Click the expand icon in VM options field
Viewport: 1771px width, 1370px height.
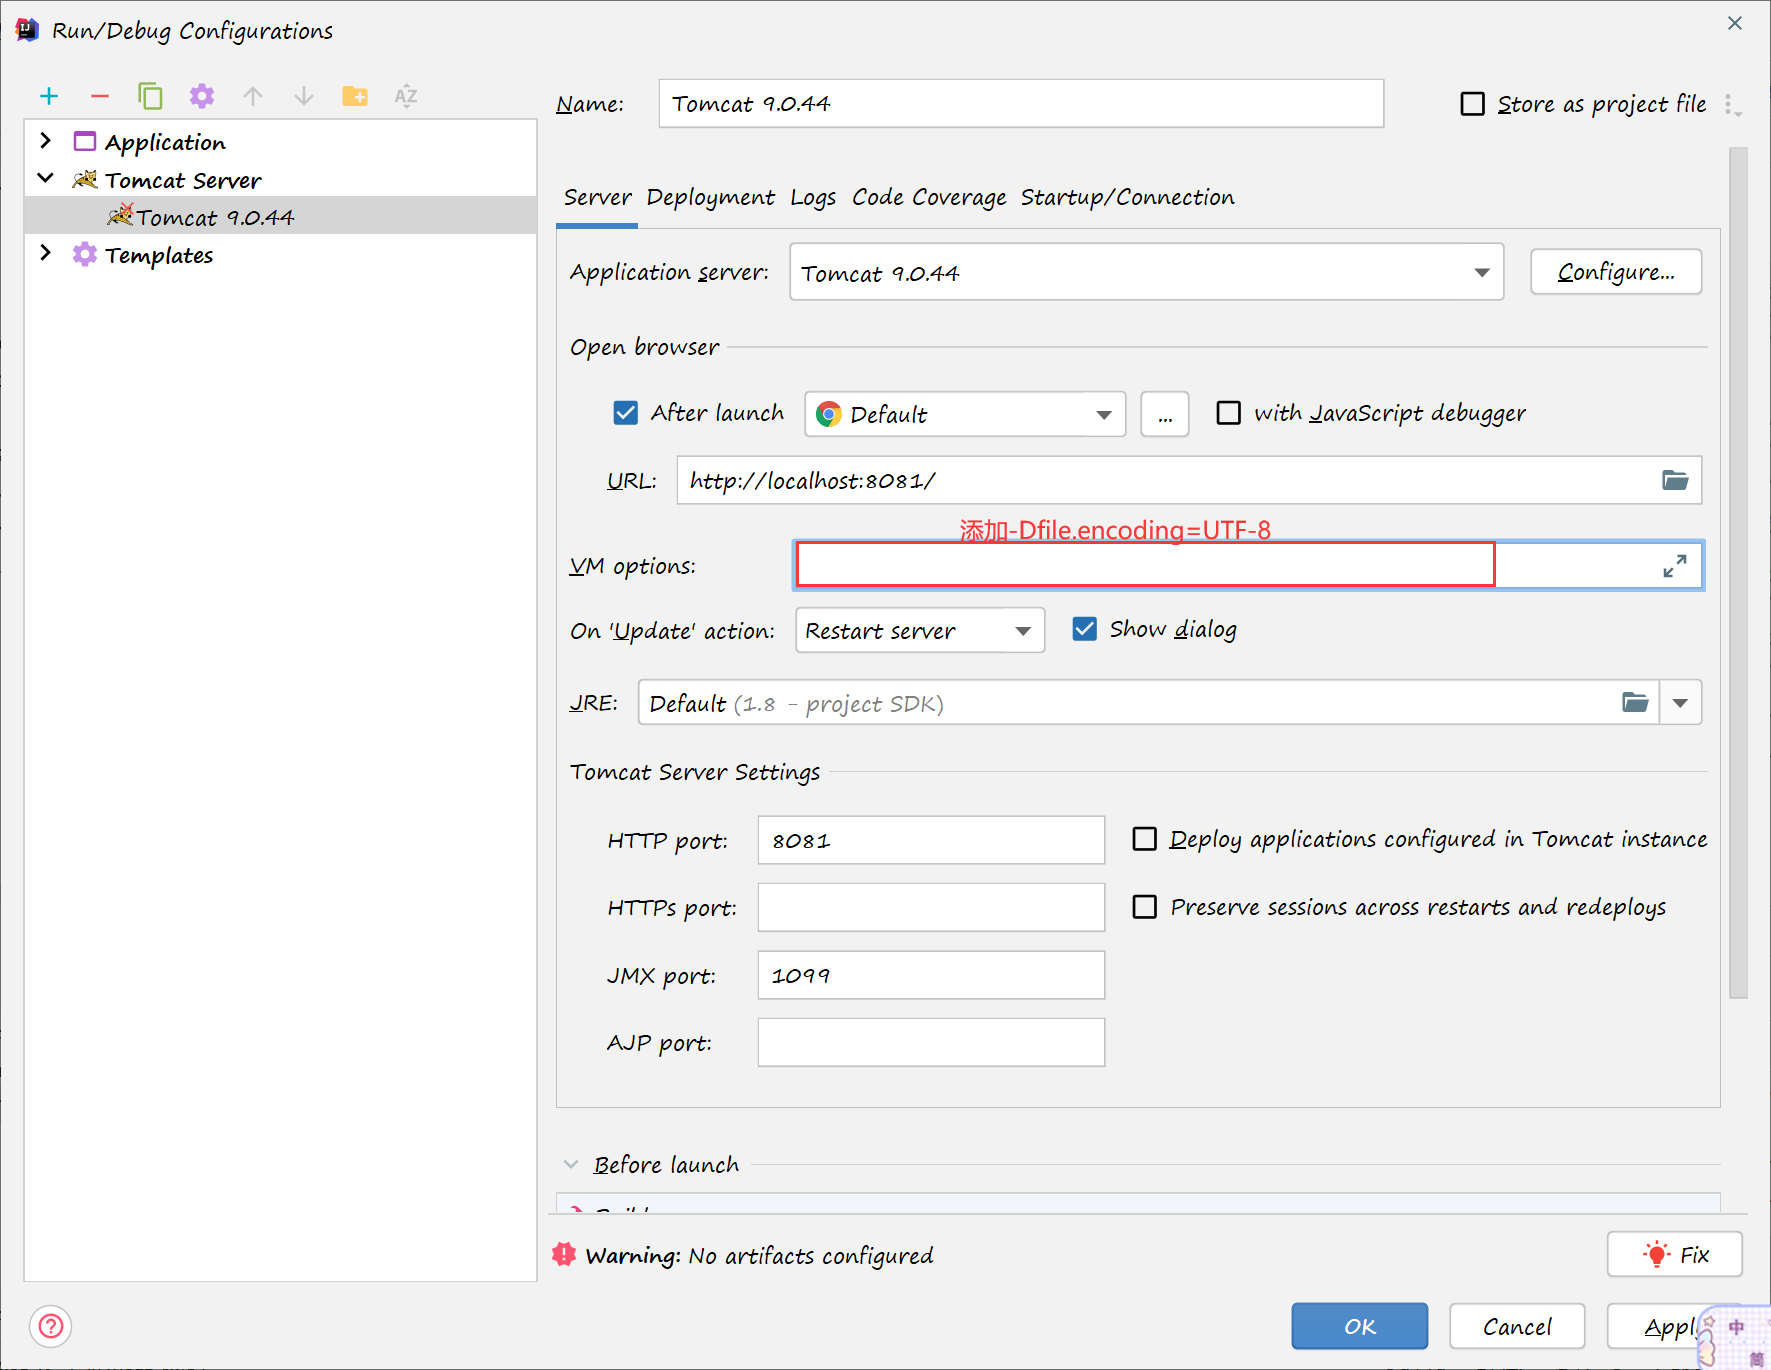tap(1675, 566)
